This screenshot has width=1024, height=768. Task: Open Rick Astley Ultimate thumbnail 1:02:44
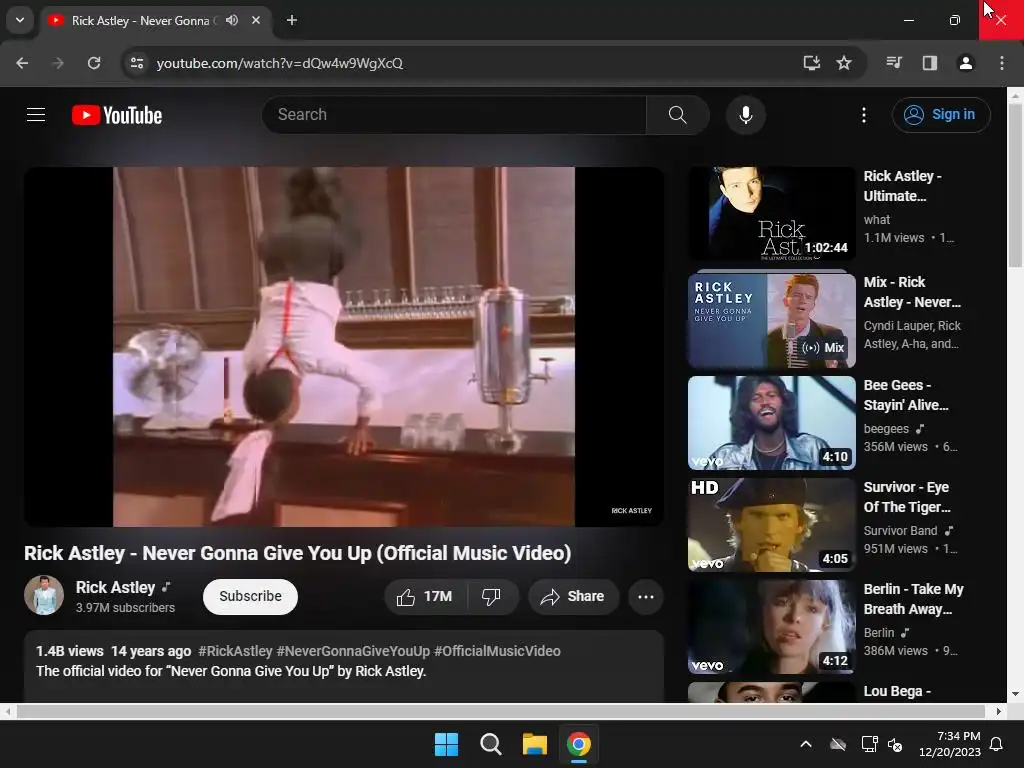click(x=771, y=214)
